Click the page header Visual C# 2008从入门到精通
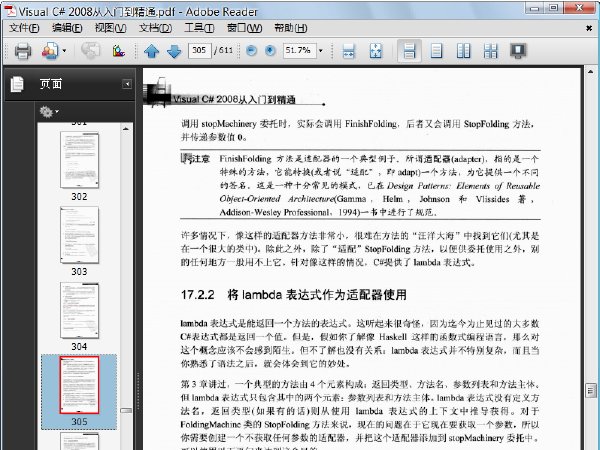The height and width of the screenshot is (450, 600). click(x=234, y=99)
